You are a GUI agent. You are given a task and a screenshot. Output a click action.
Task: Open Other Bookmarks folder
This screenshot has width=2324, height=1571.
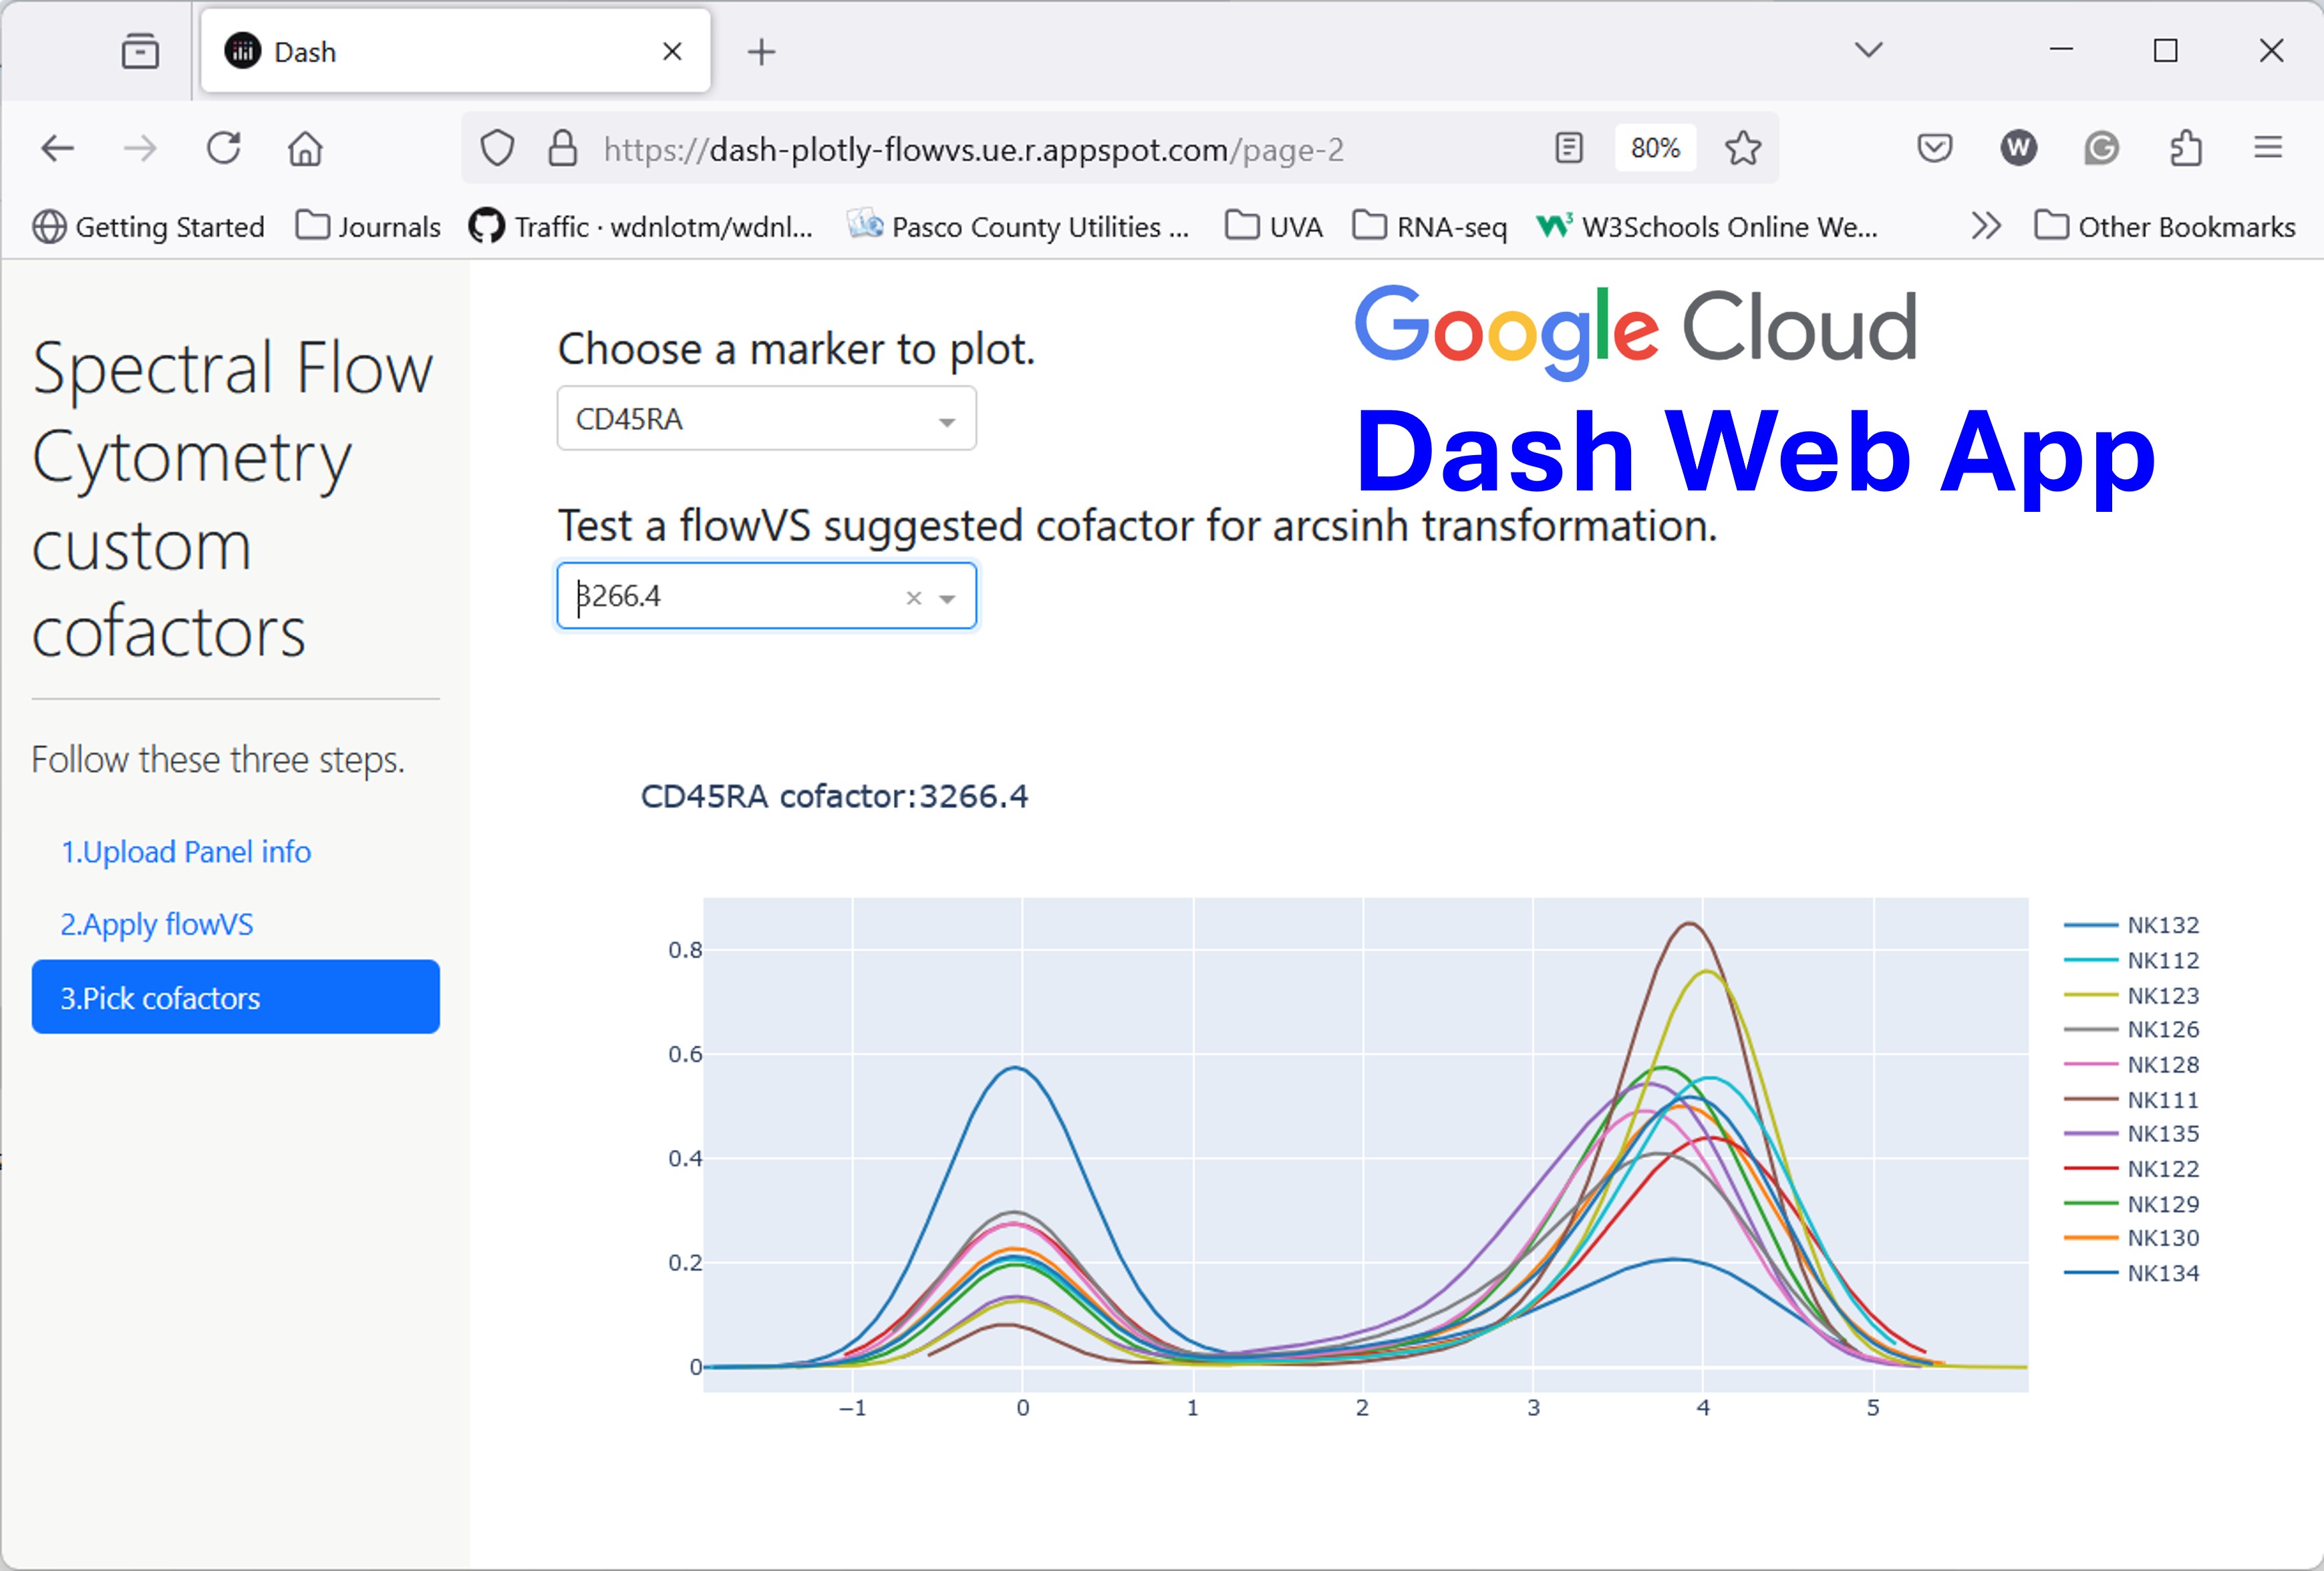click(2165, 227)
